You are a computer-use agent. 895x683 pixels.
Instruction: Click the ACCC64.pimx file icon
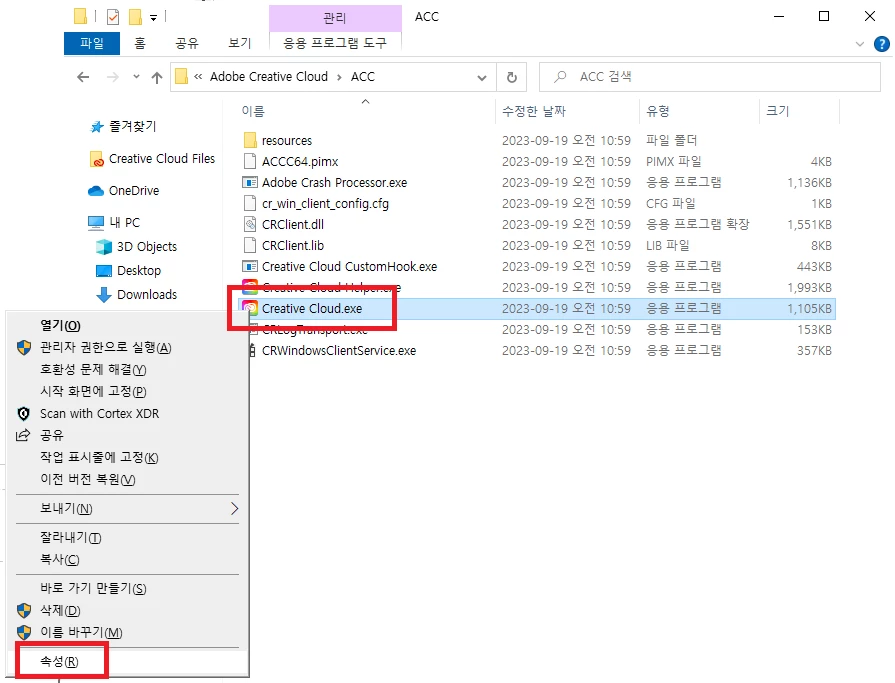250,161
